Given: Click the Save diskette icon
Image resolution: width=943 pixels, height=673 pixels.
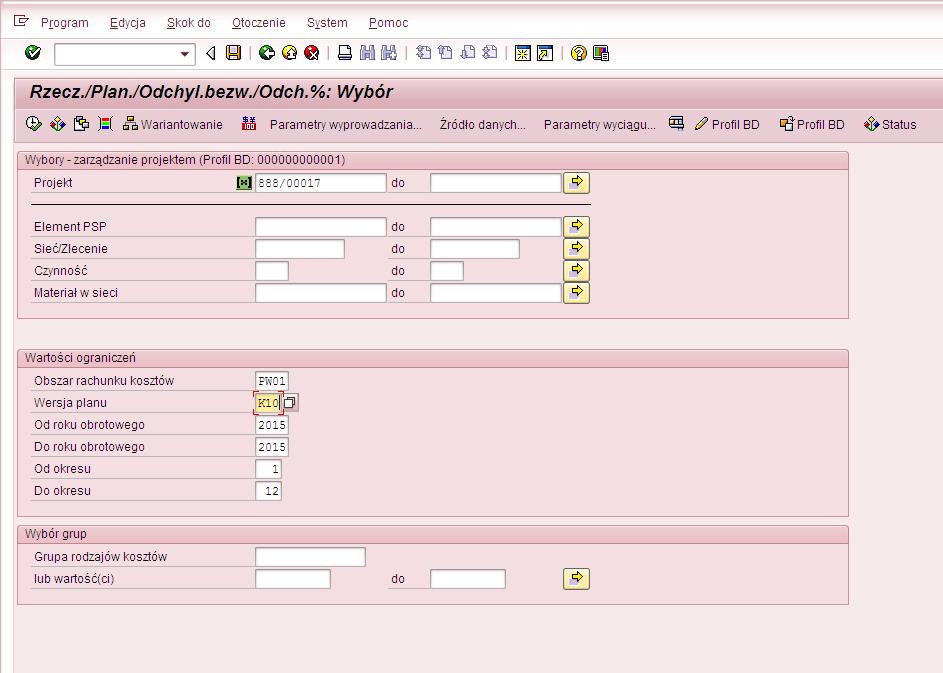Looking at the screenshot, I should coord(233,53).
